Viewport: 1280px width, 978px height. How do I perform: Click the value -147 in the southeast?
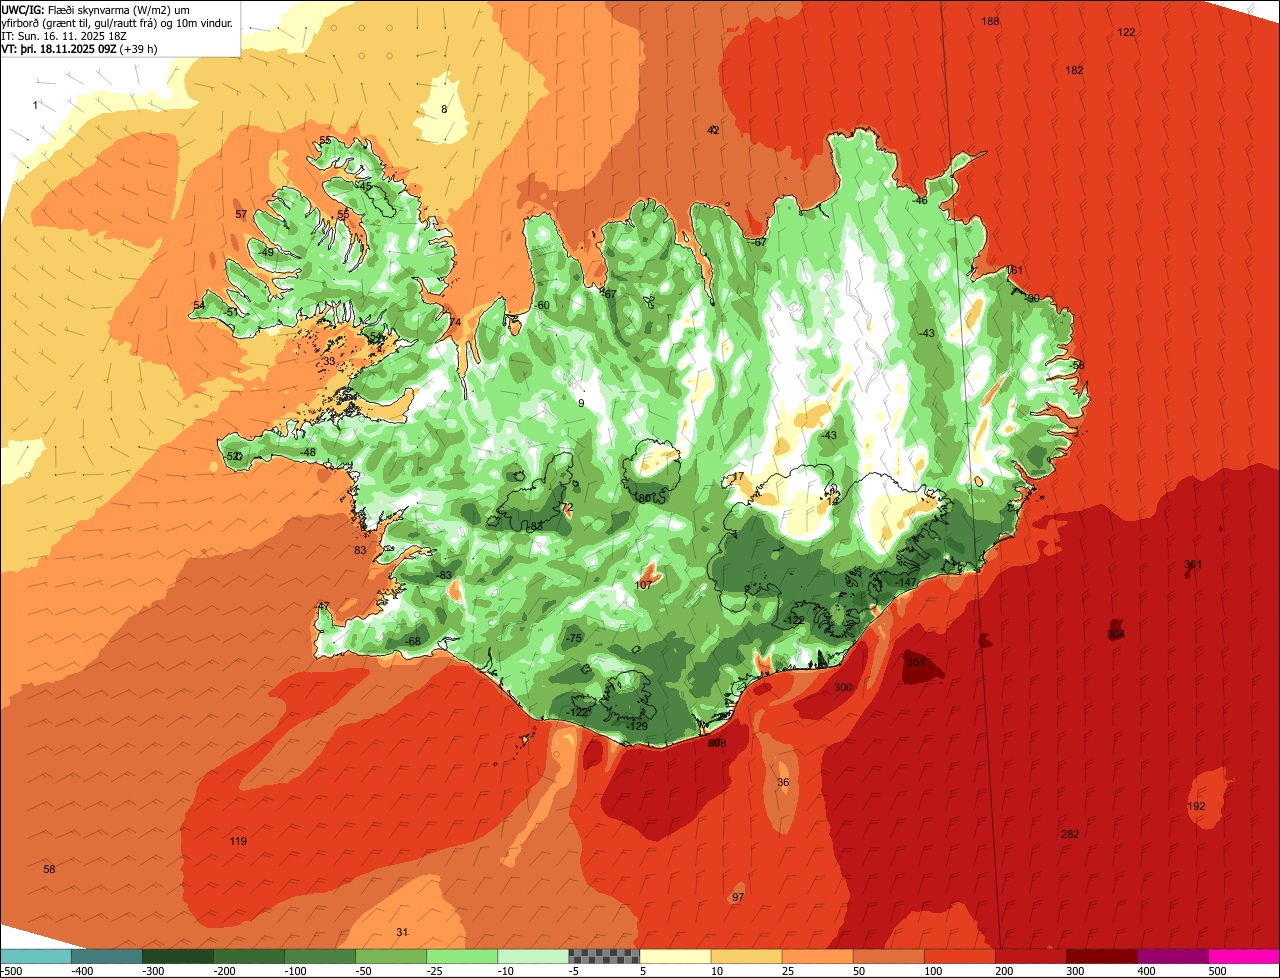[x=906, y=582]
